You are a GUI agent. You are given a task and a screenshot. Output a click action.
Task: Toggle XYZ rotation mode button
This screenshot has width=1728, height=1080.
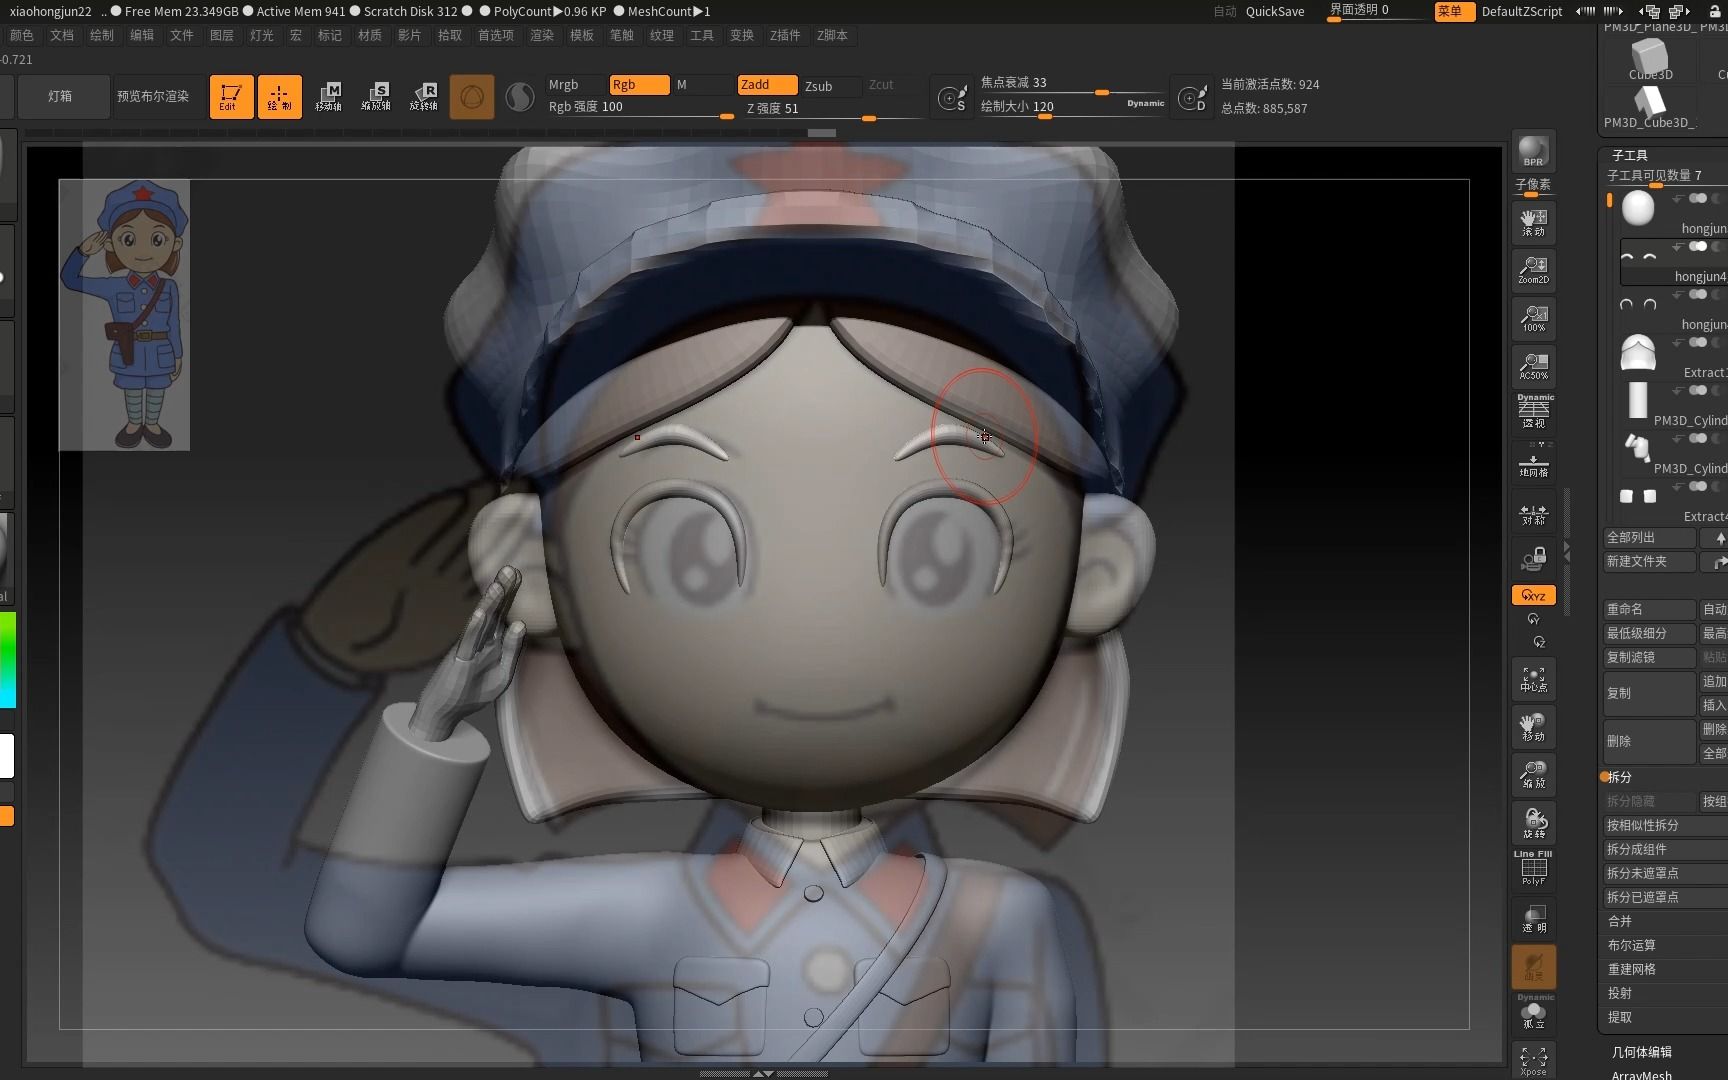point(1533,595)
